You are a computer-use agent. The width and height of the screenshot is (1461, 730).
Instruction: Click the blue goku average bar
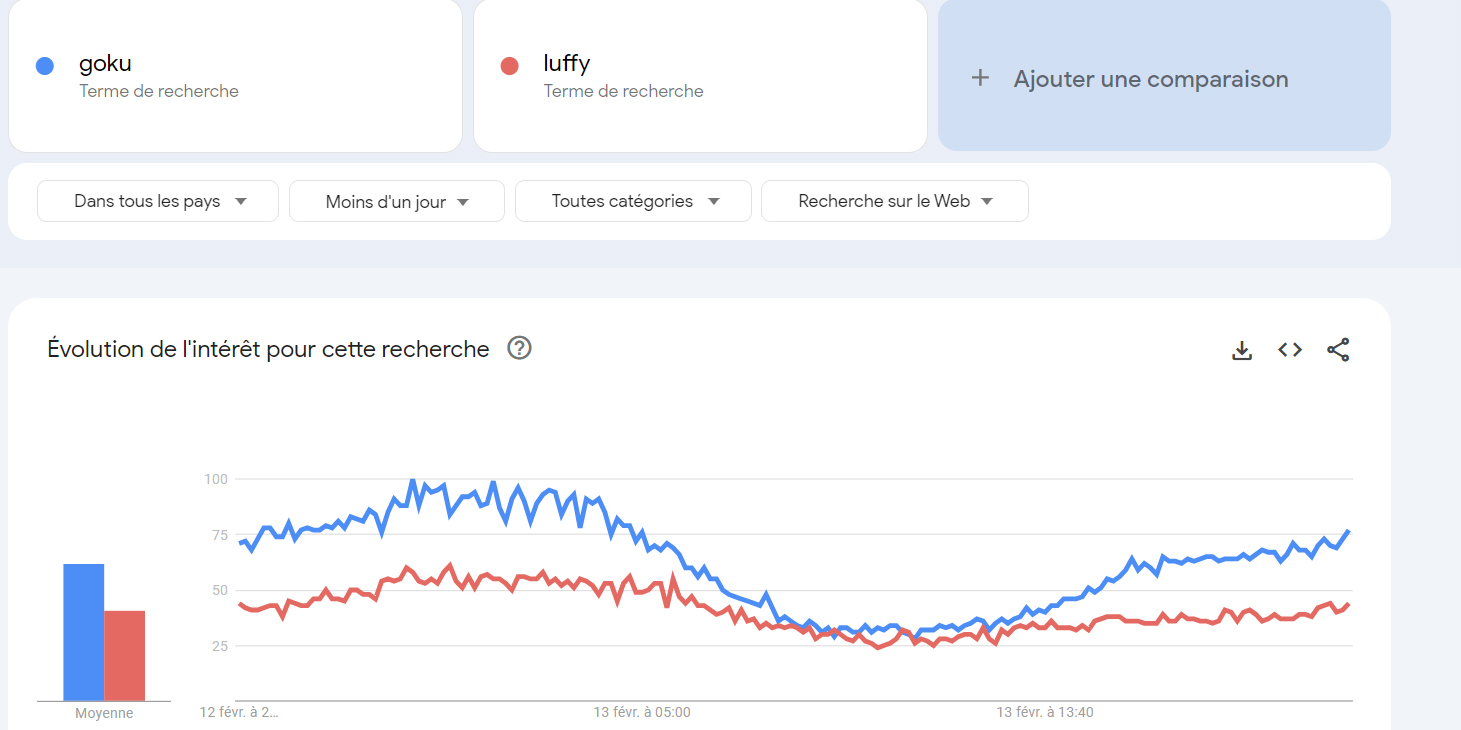(83, 632)
